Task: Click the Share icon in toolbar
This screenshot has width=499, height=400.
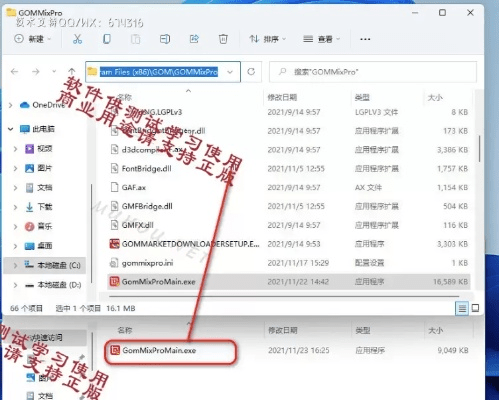Action: (194, 39)
